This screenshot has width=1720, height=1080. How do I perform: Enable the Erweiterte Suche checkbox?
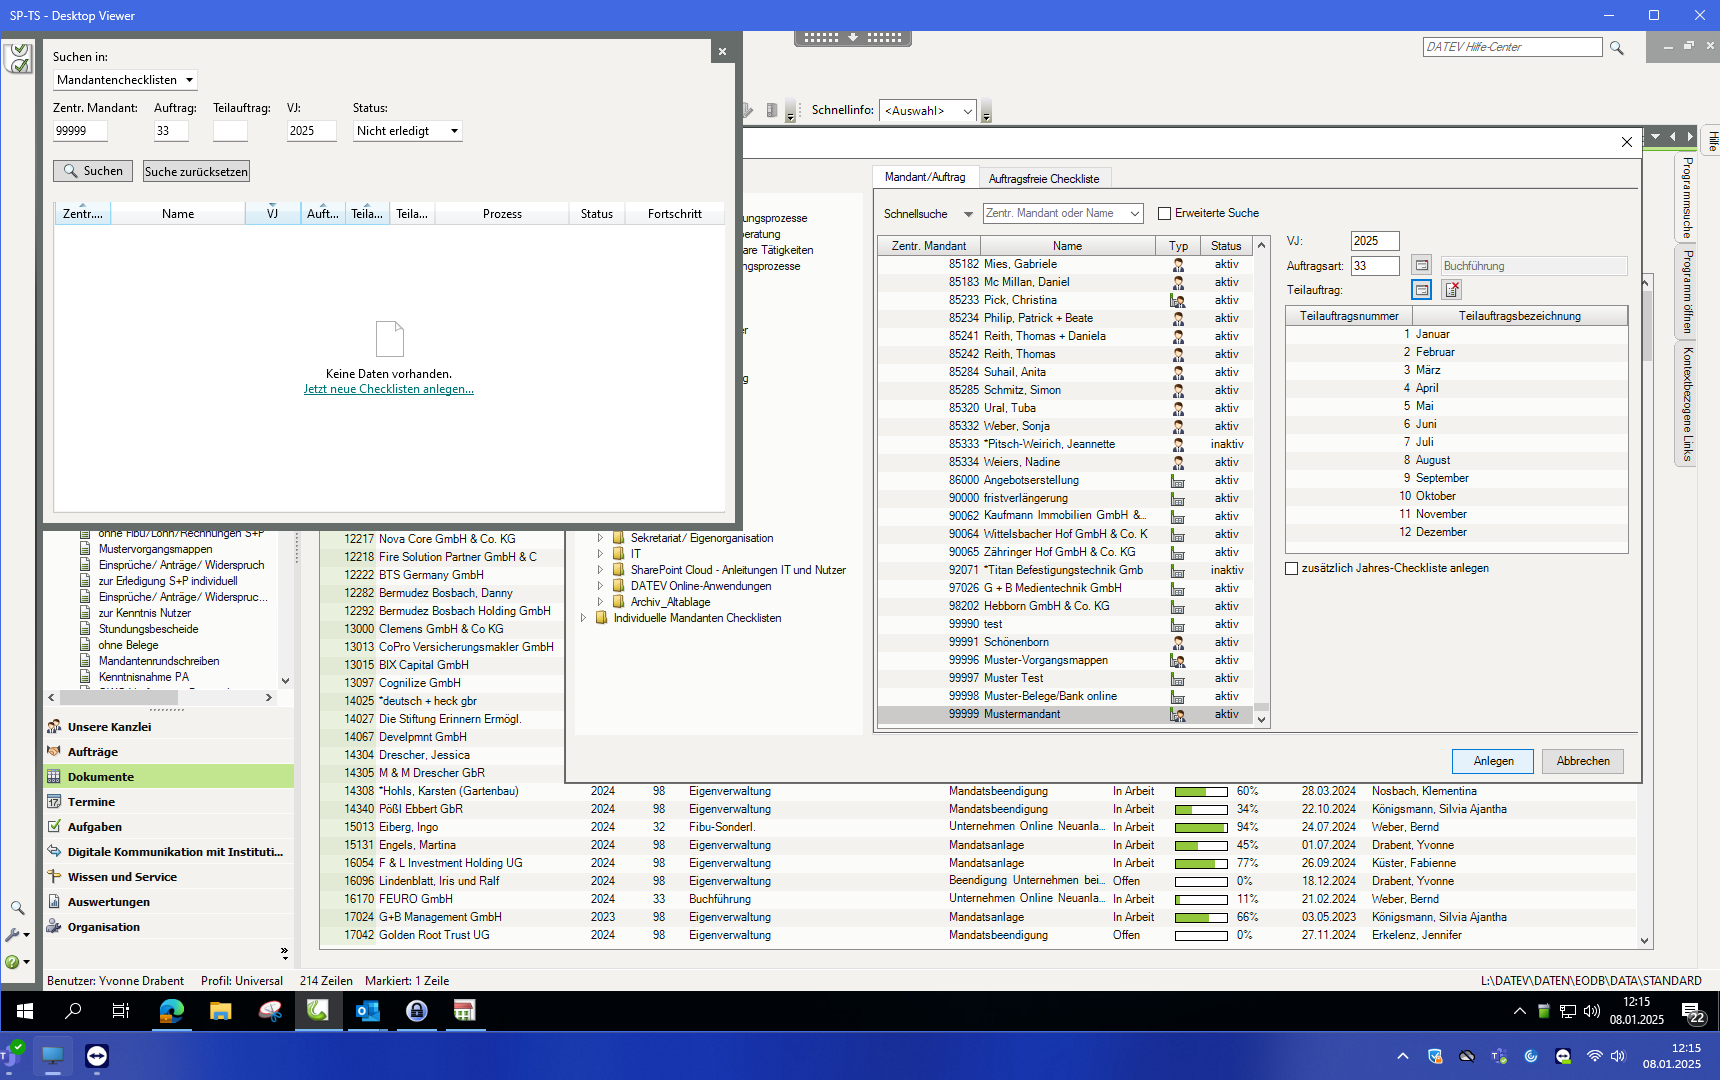[1164, 213]
